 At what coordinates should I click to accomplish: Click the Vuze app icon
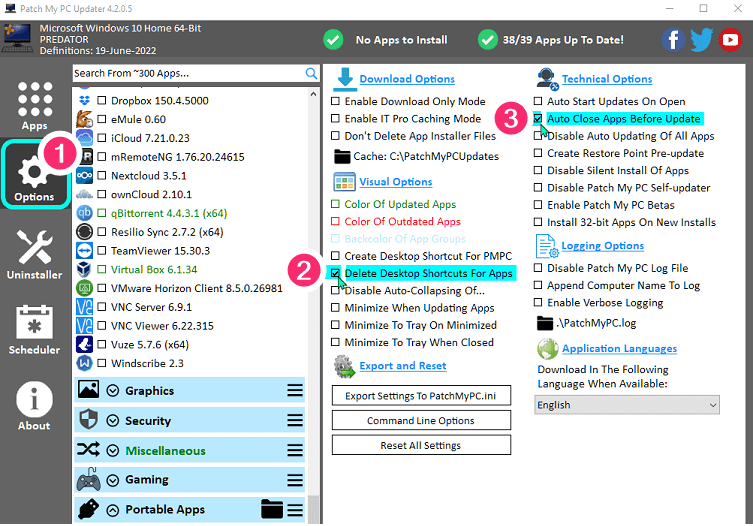pyautogui.click(x=85, y=344)
